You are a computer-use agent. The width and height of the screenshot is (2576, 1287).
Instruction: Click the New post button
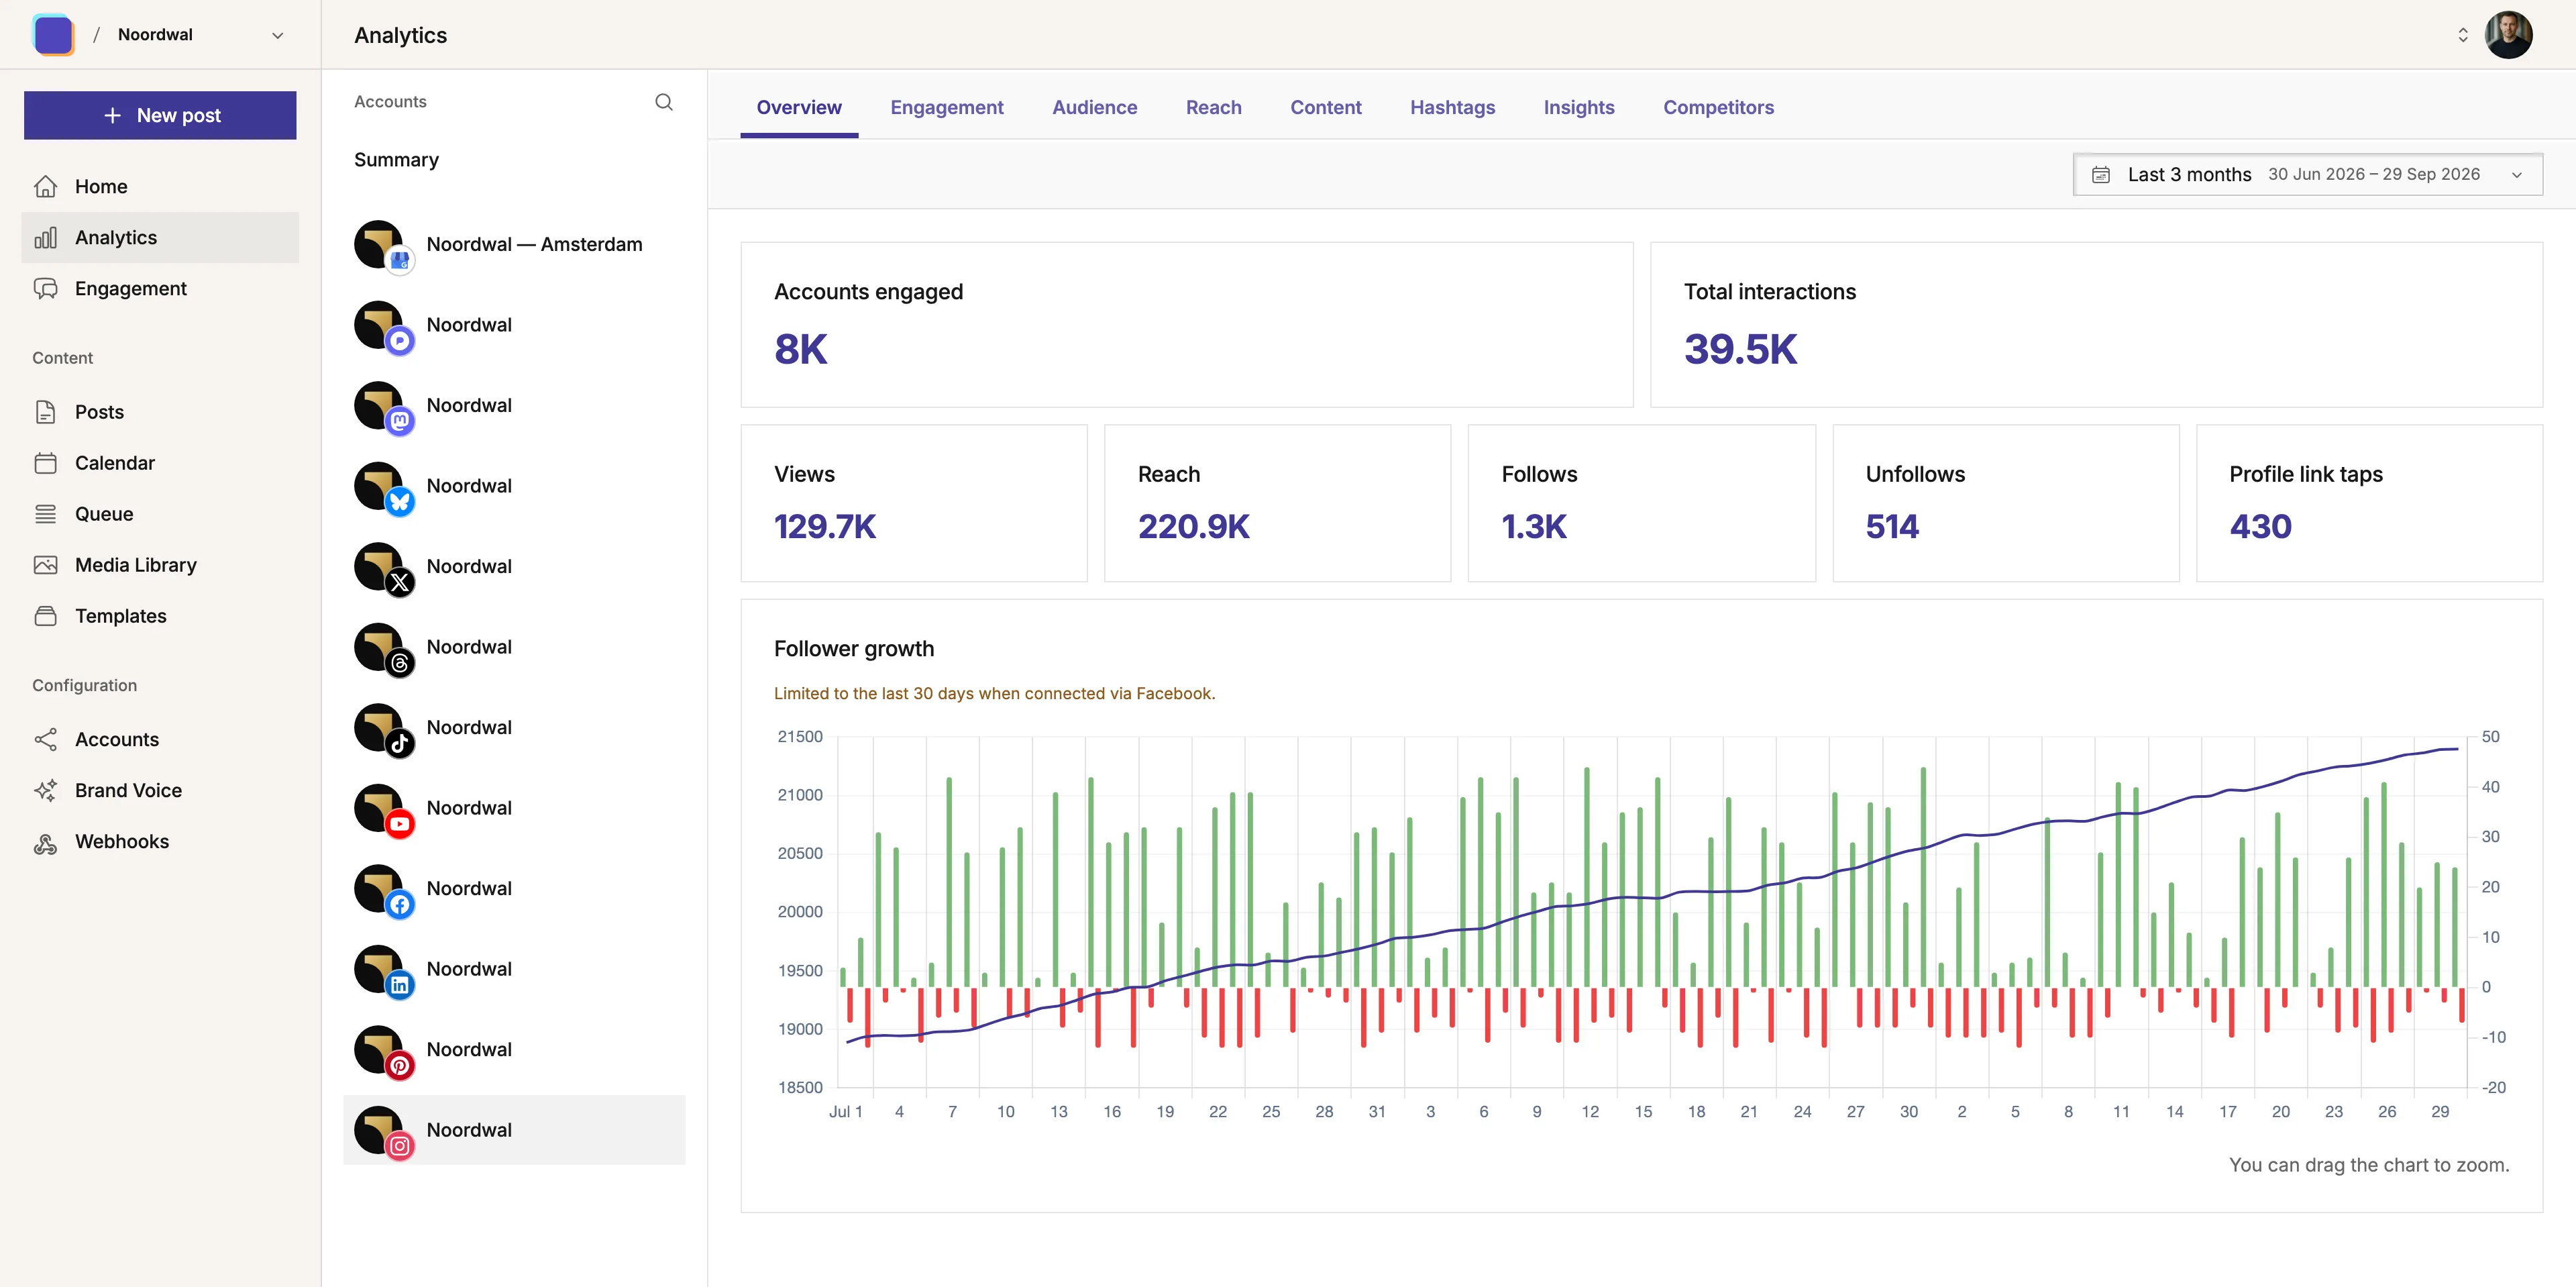tap(160, 115)
